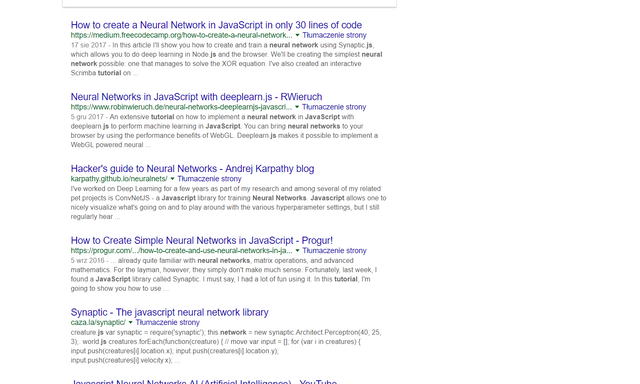Screen dimensions: 640x384
Task: Click the '17 sie 2017' snippet date
Action: pos(88,45)
